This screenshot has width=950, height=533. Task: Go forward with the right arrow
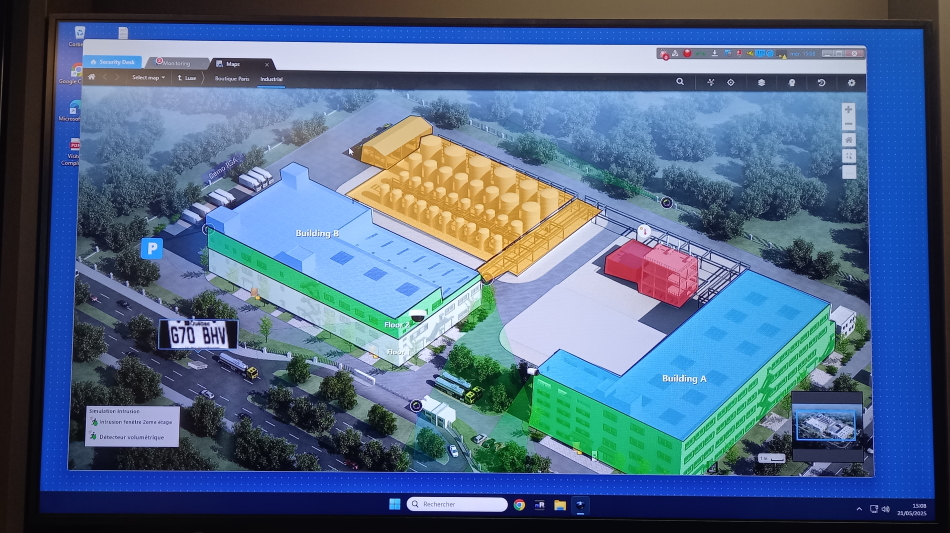click(118, 77)
